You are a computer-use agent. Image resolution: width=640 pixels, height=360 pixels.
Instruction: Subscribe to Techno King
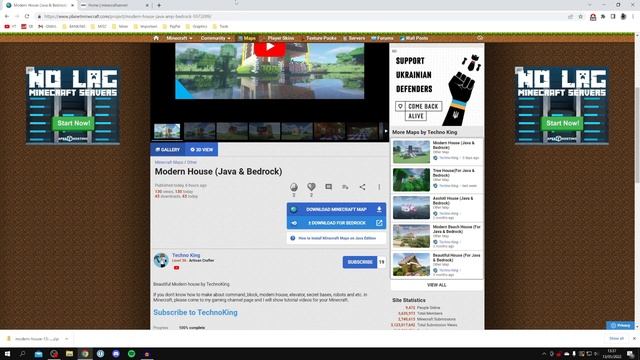coord(360,262)
